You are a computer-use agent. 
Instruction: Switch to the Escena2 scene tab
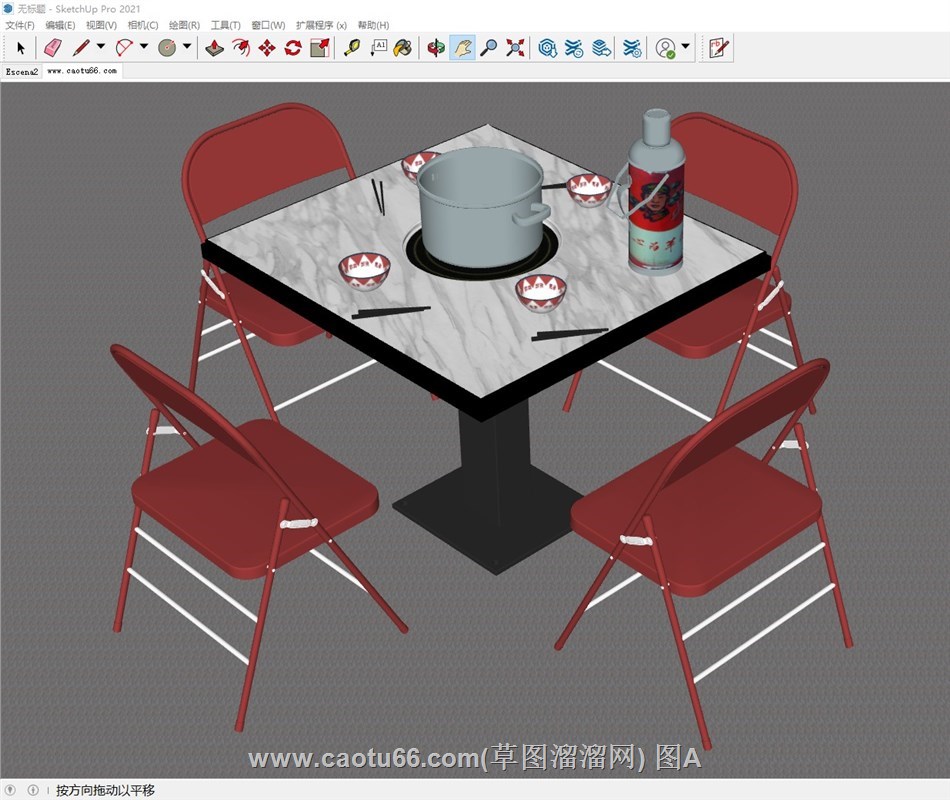pos(21,72)
